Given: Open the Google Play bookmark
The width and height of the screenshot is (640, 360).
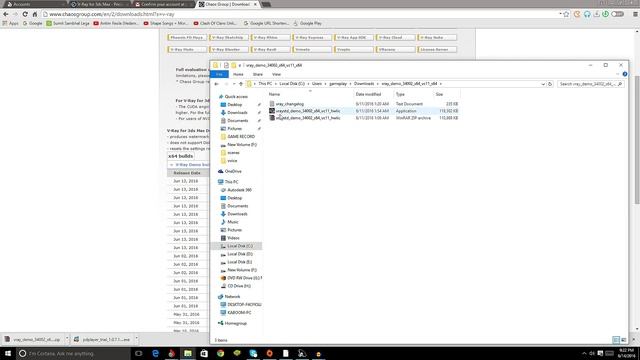Looking at the screenshot, I should point(308,24).
